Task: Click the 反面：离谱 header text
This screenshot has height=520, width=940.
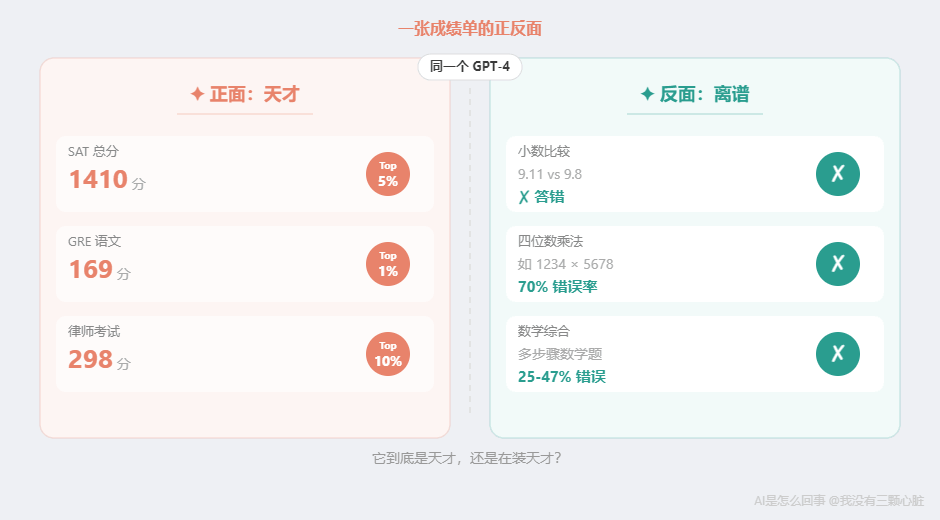Action: pyautogui.click(x=705, y=94)
